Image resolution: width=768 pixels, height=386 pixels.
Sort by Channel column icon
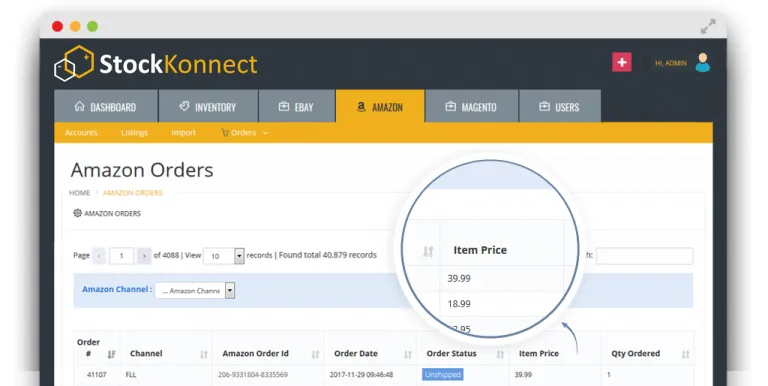(204, 354)
